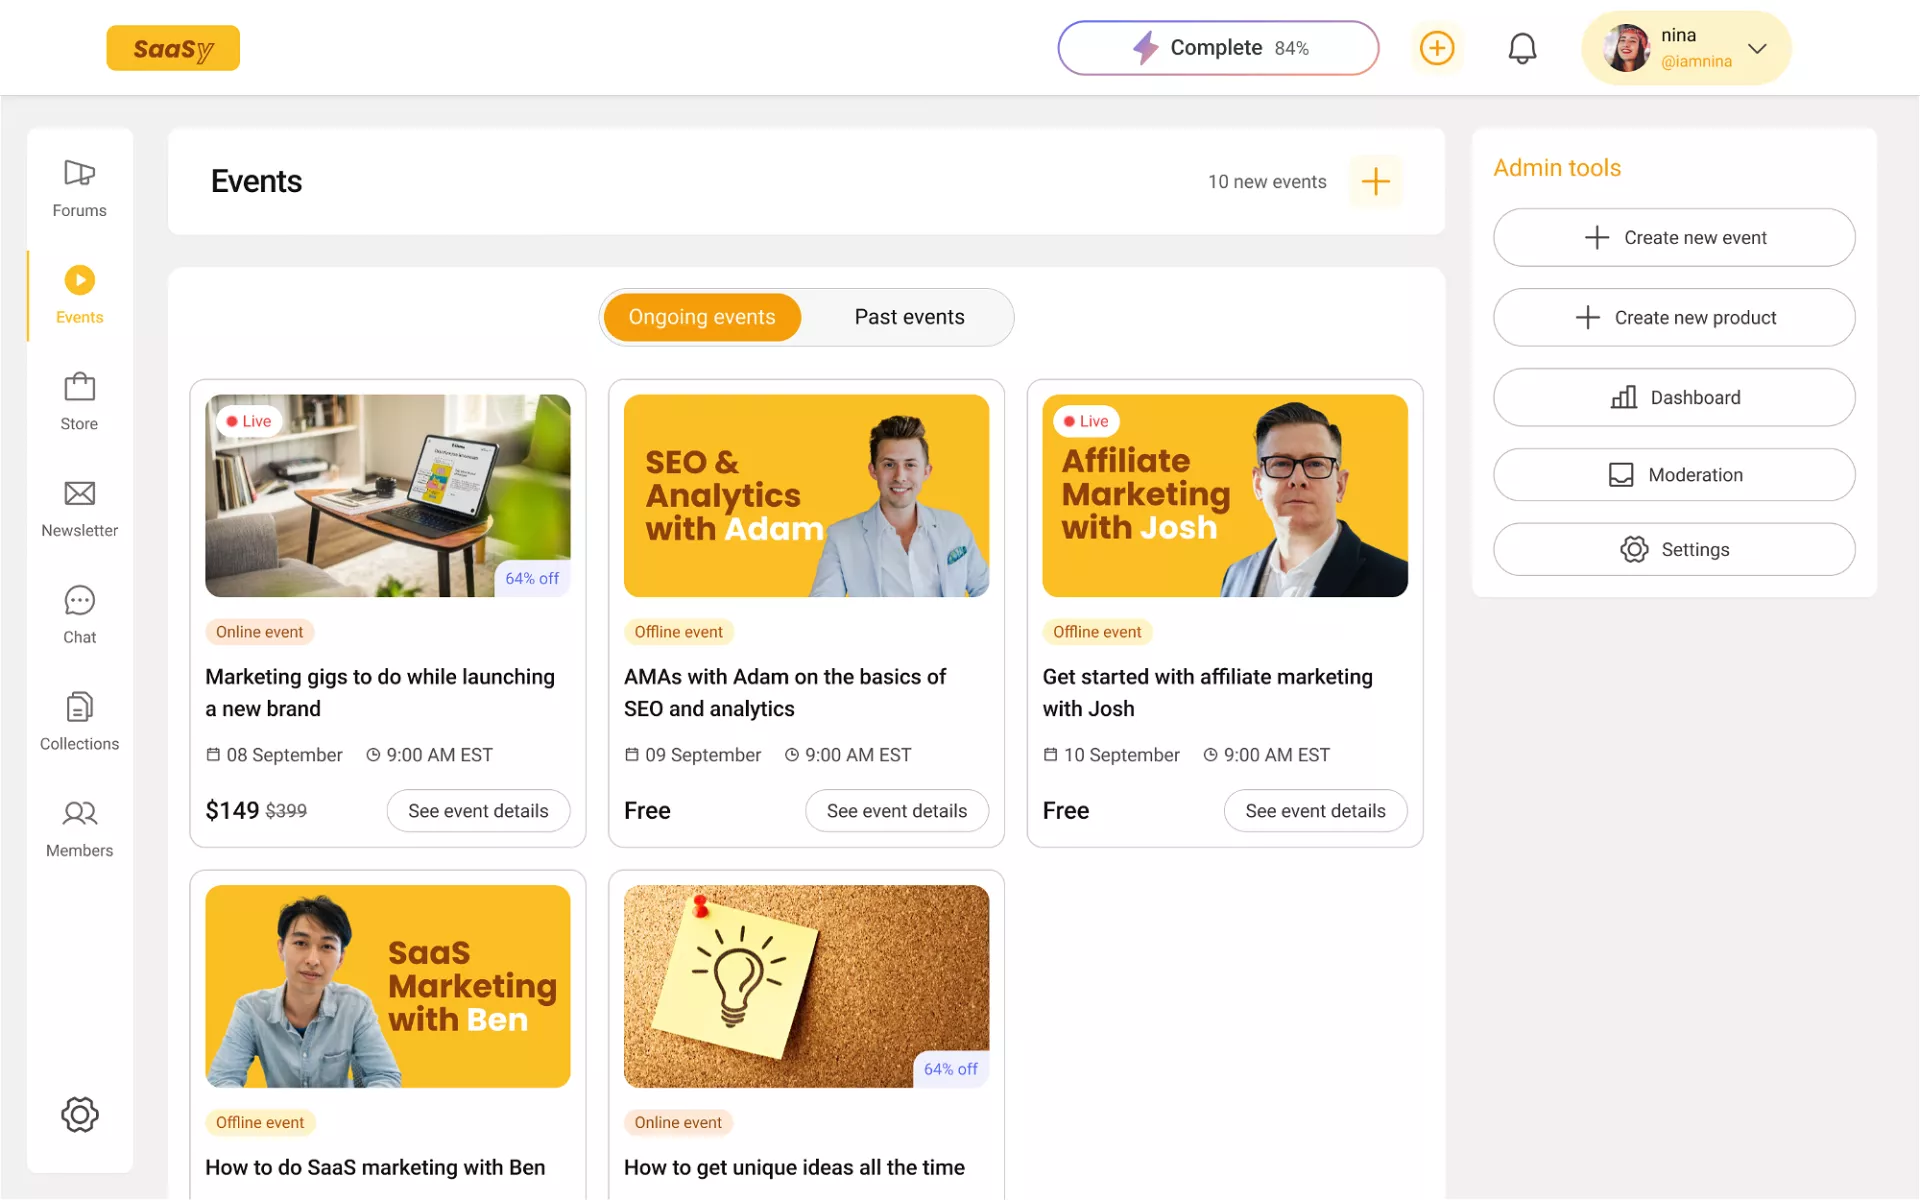See event details for SEO and analytics AMA
Viewport: 1920px width, 1200px height.
click(896, 810)
